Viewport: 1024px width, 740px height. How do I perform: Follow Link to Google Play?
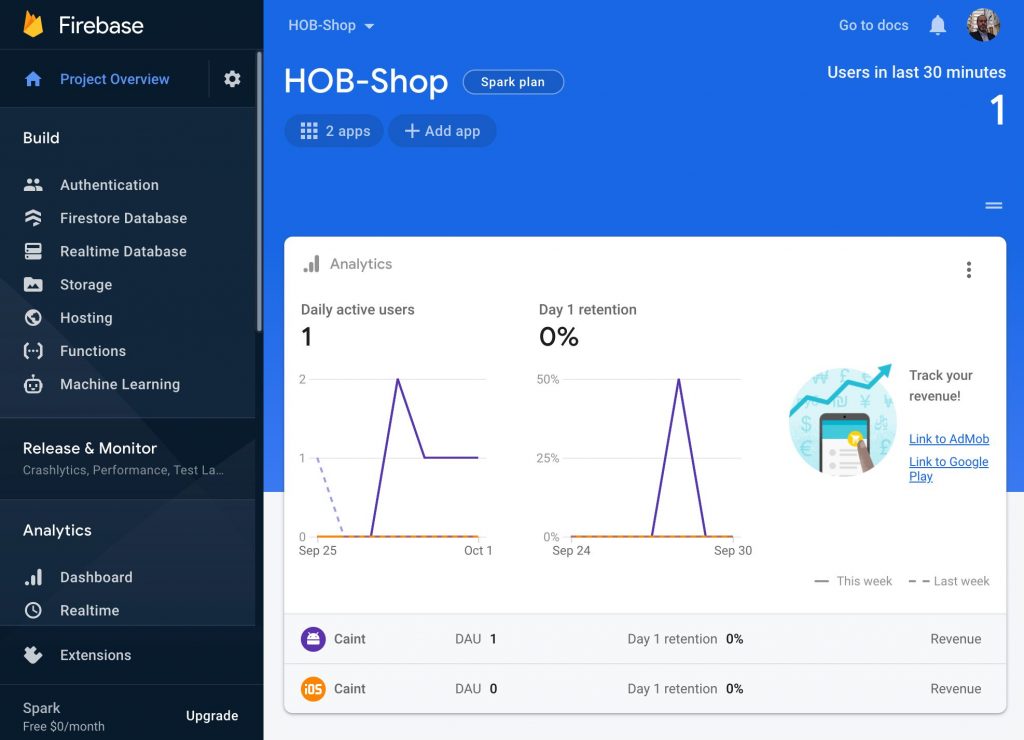click(948, 469)
